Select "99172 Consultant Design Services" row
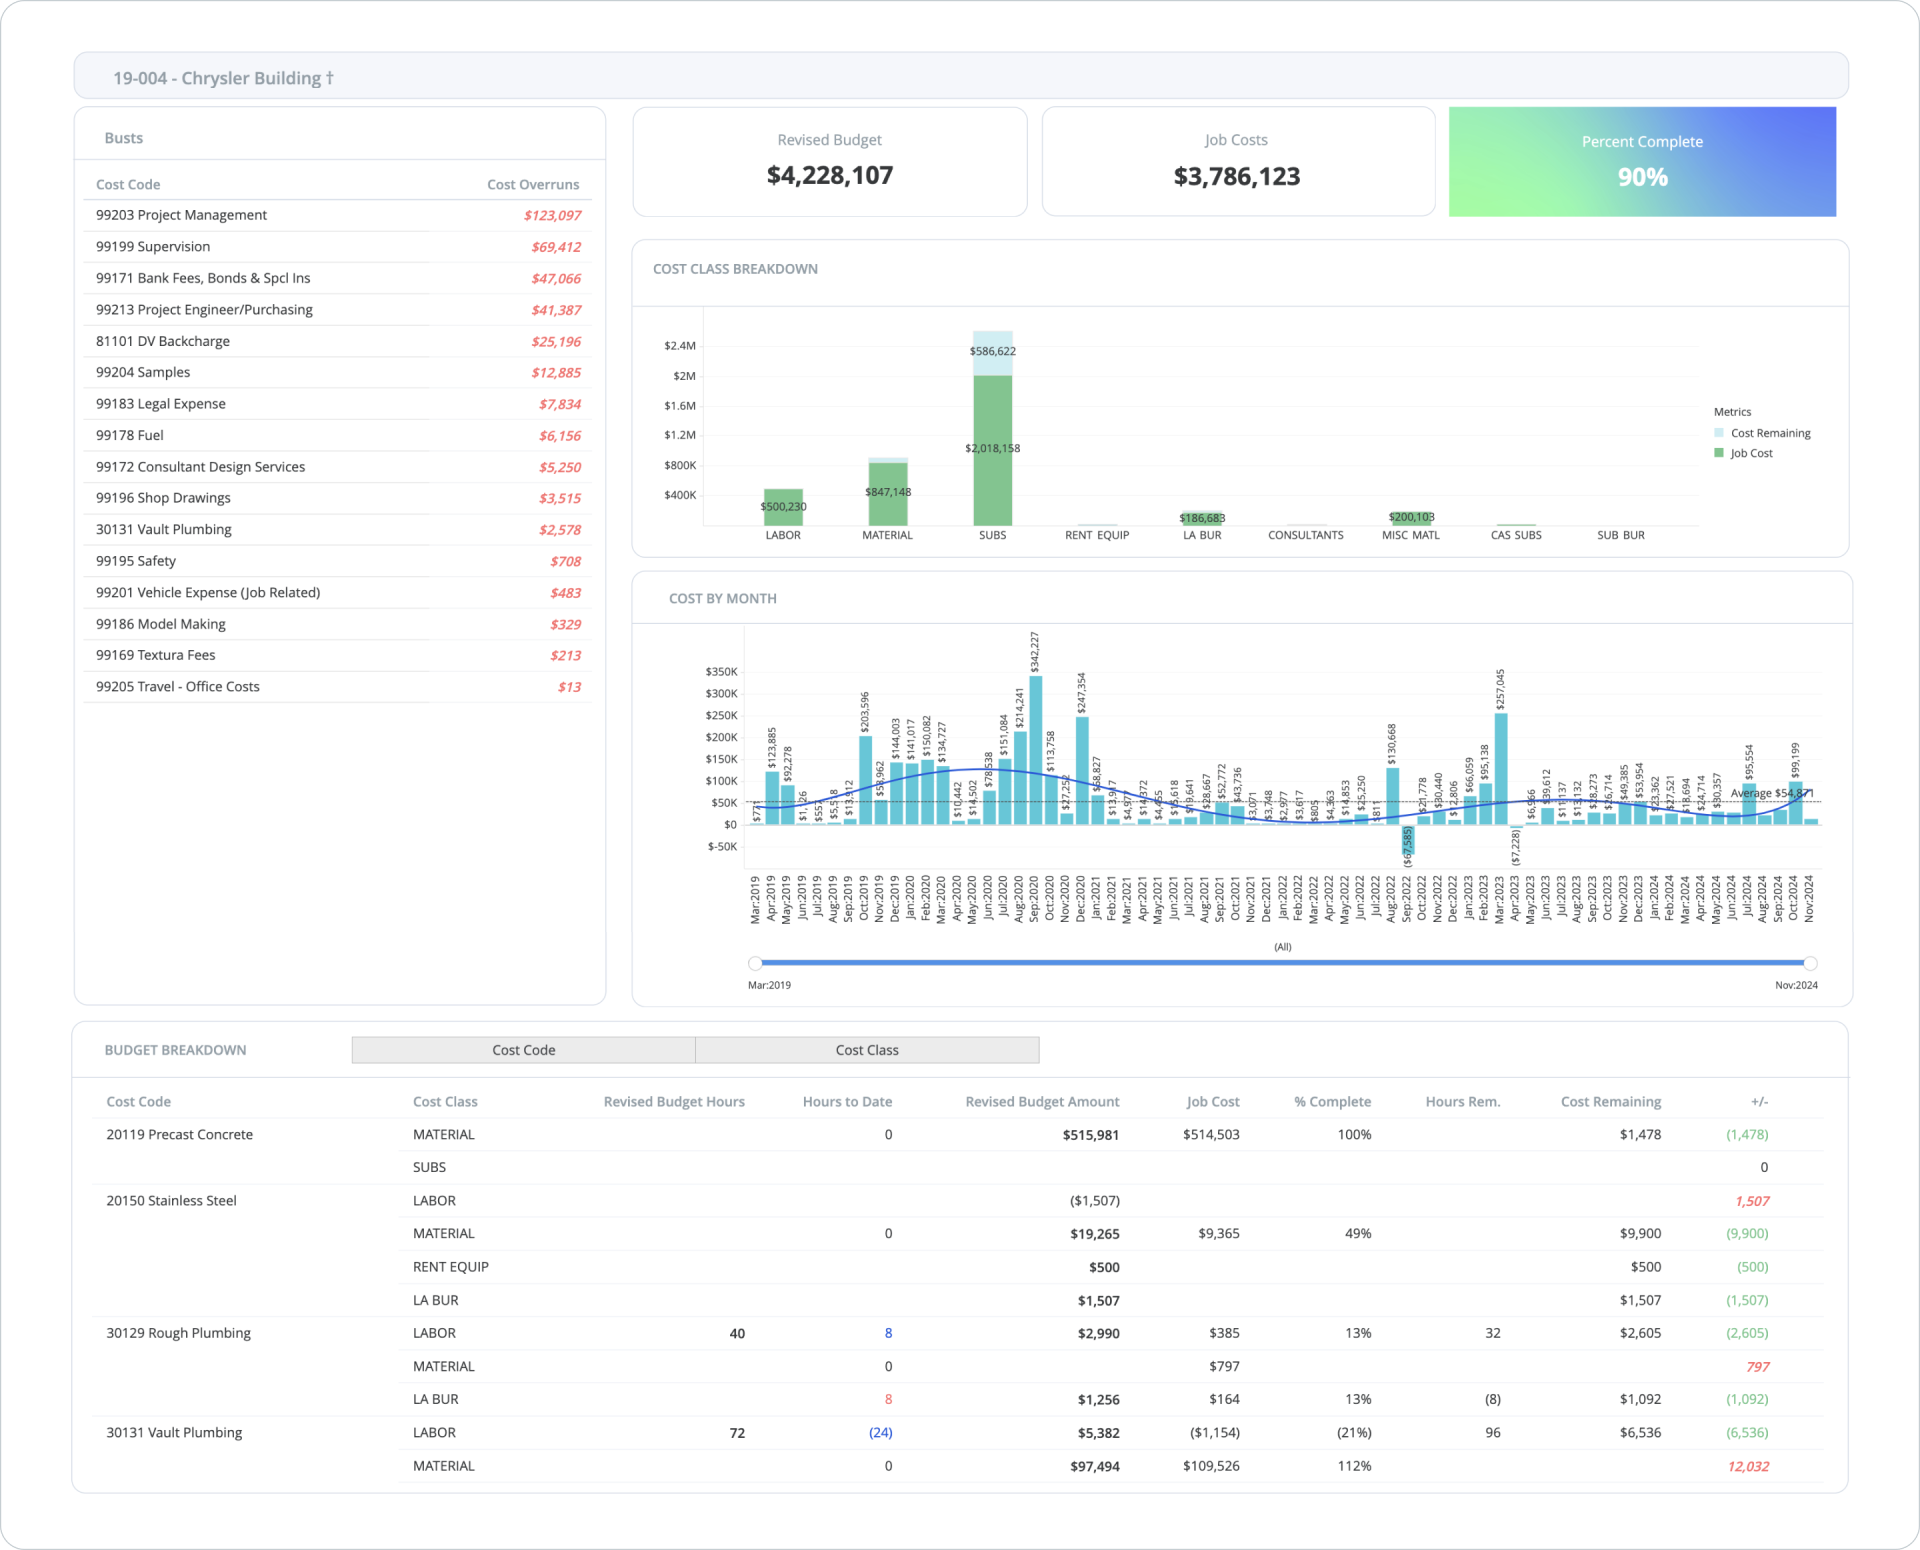The width and height of the screenshot is (1920, 1550). 338,467
